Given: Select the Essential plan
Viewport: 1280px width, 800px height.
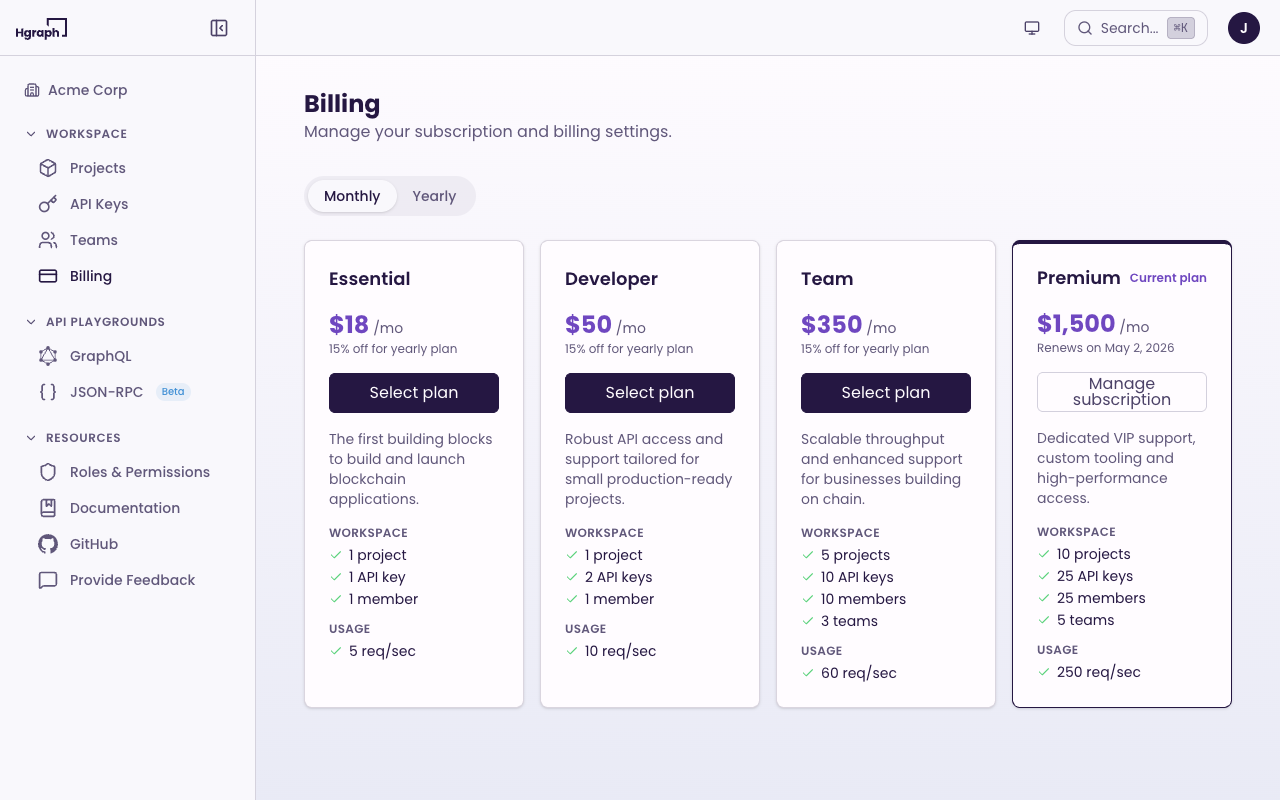Looking at the screenshot, I should point(414,393).
